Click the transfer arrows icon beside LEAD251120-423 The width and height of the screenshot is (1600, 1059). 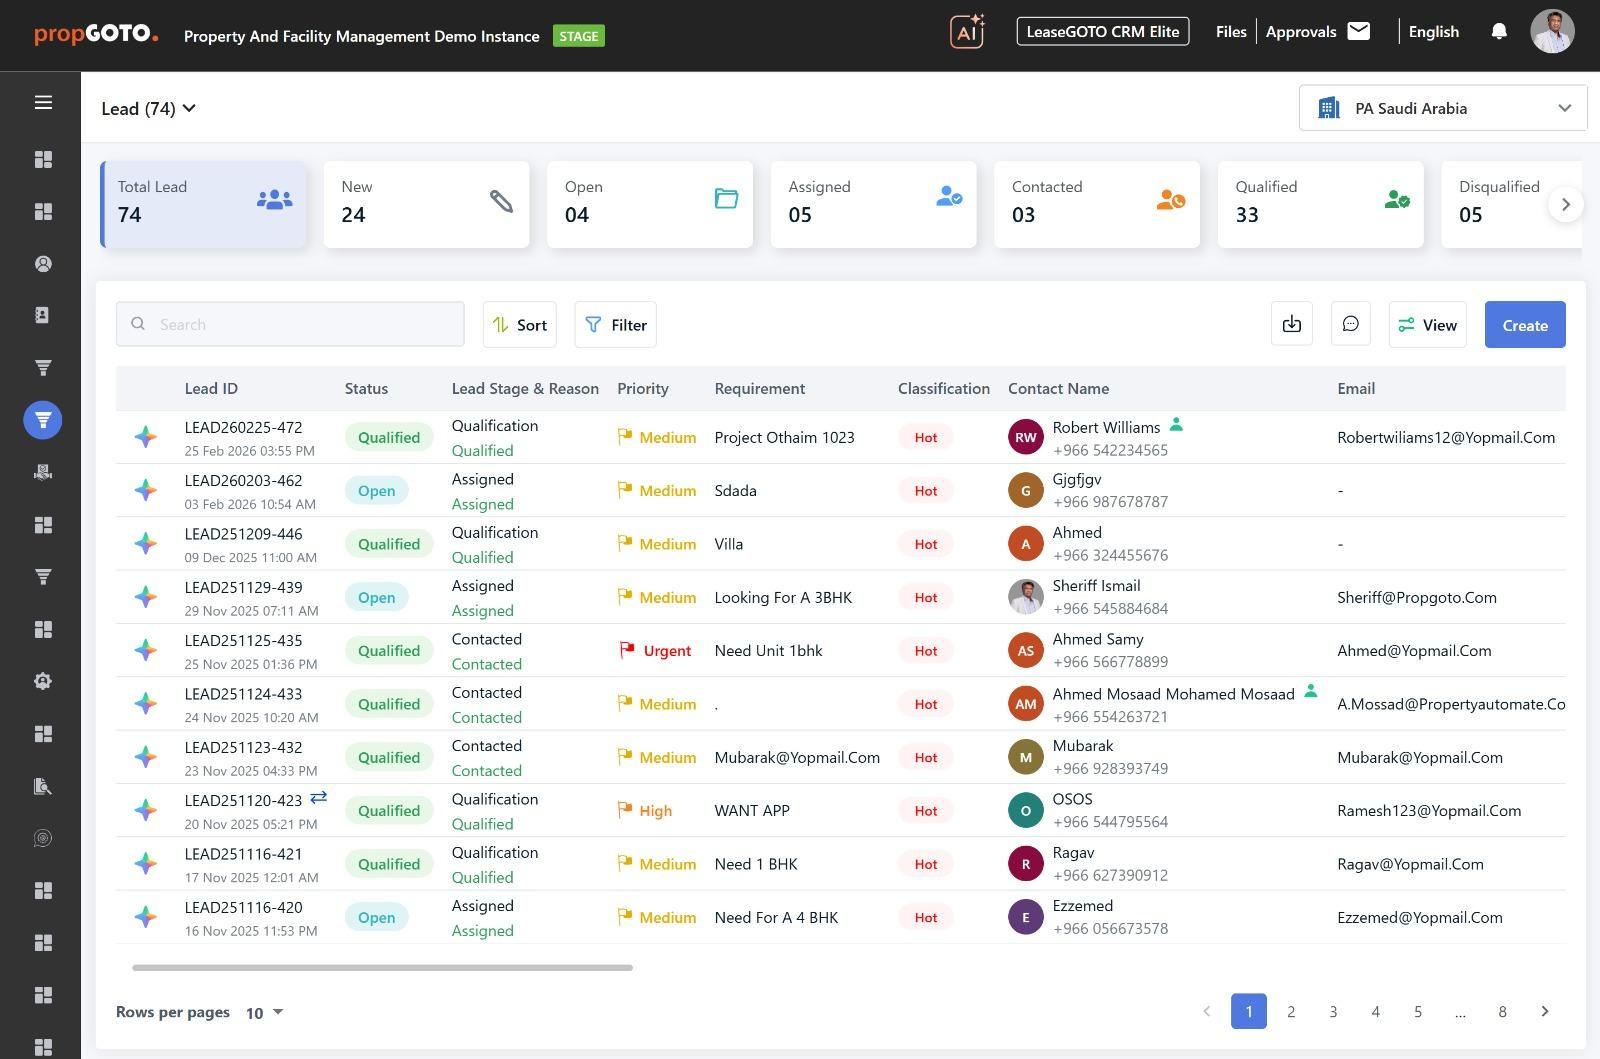[318, 798]
